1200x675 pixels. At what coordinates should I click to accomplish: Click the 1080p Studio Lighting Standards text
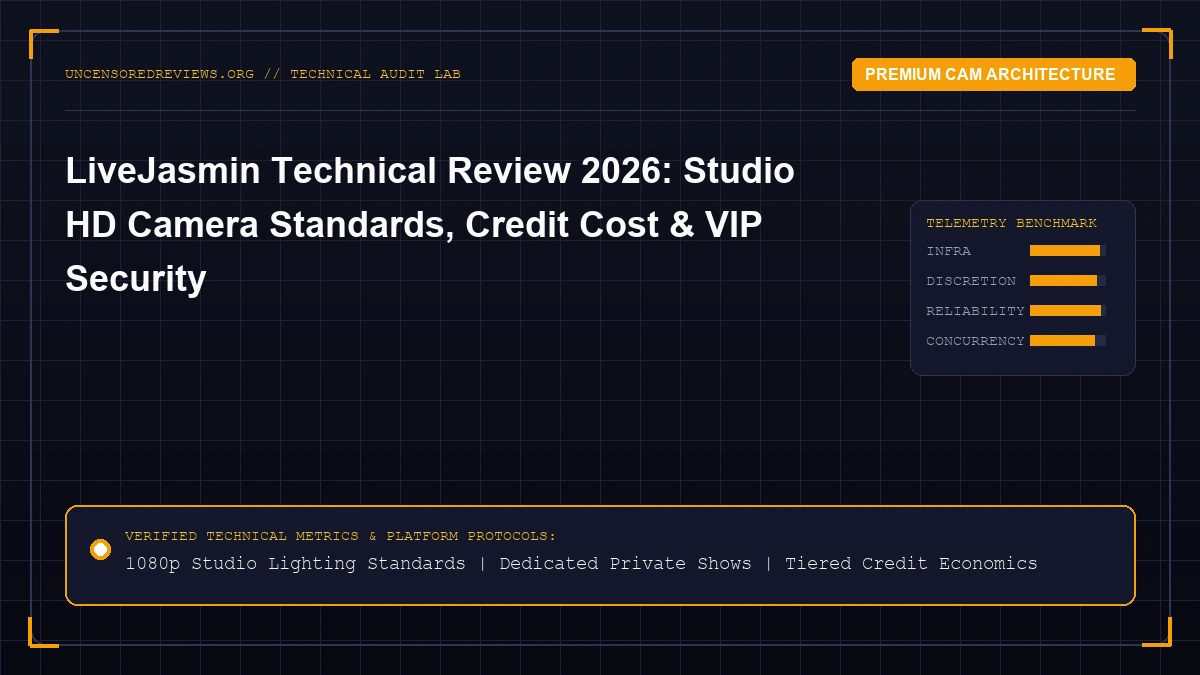[x=295, y=563]
